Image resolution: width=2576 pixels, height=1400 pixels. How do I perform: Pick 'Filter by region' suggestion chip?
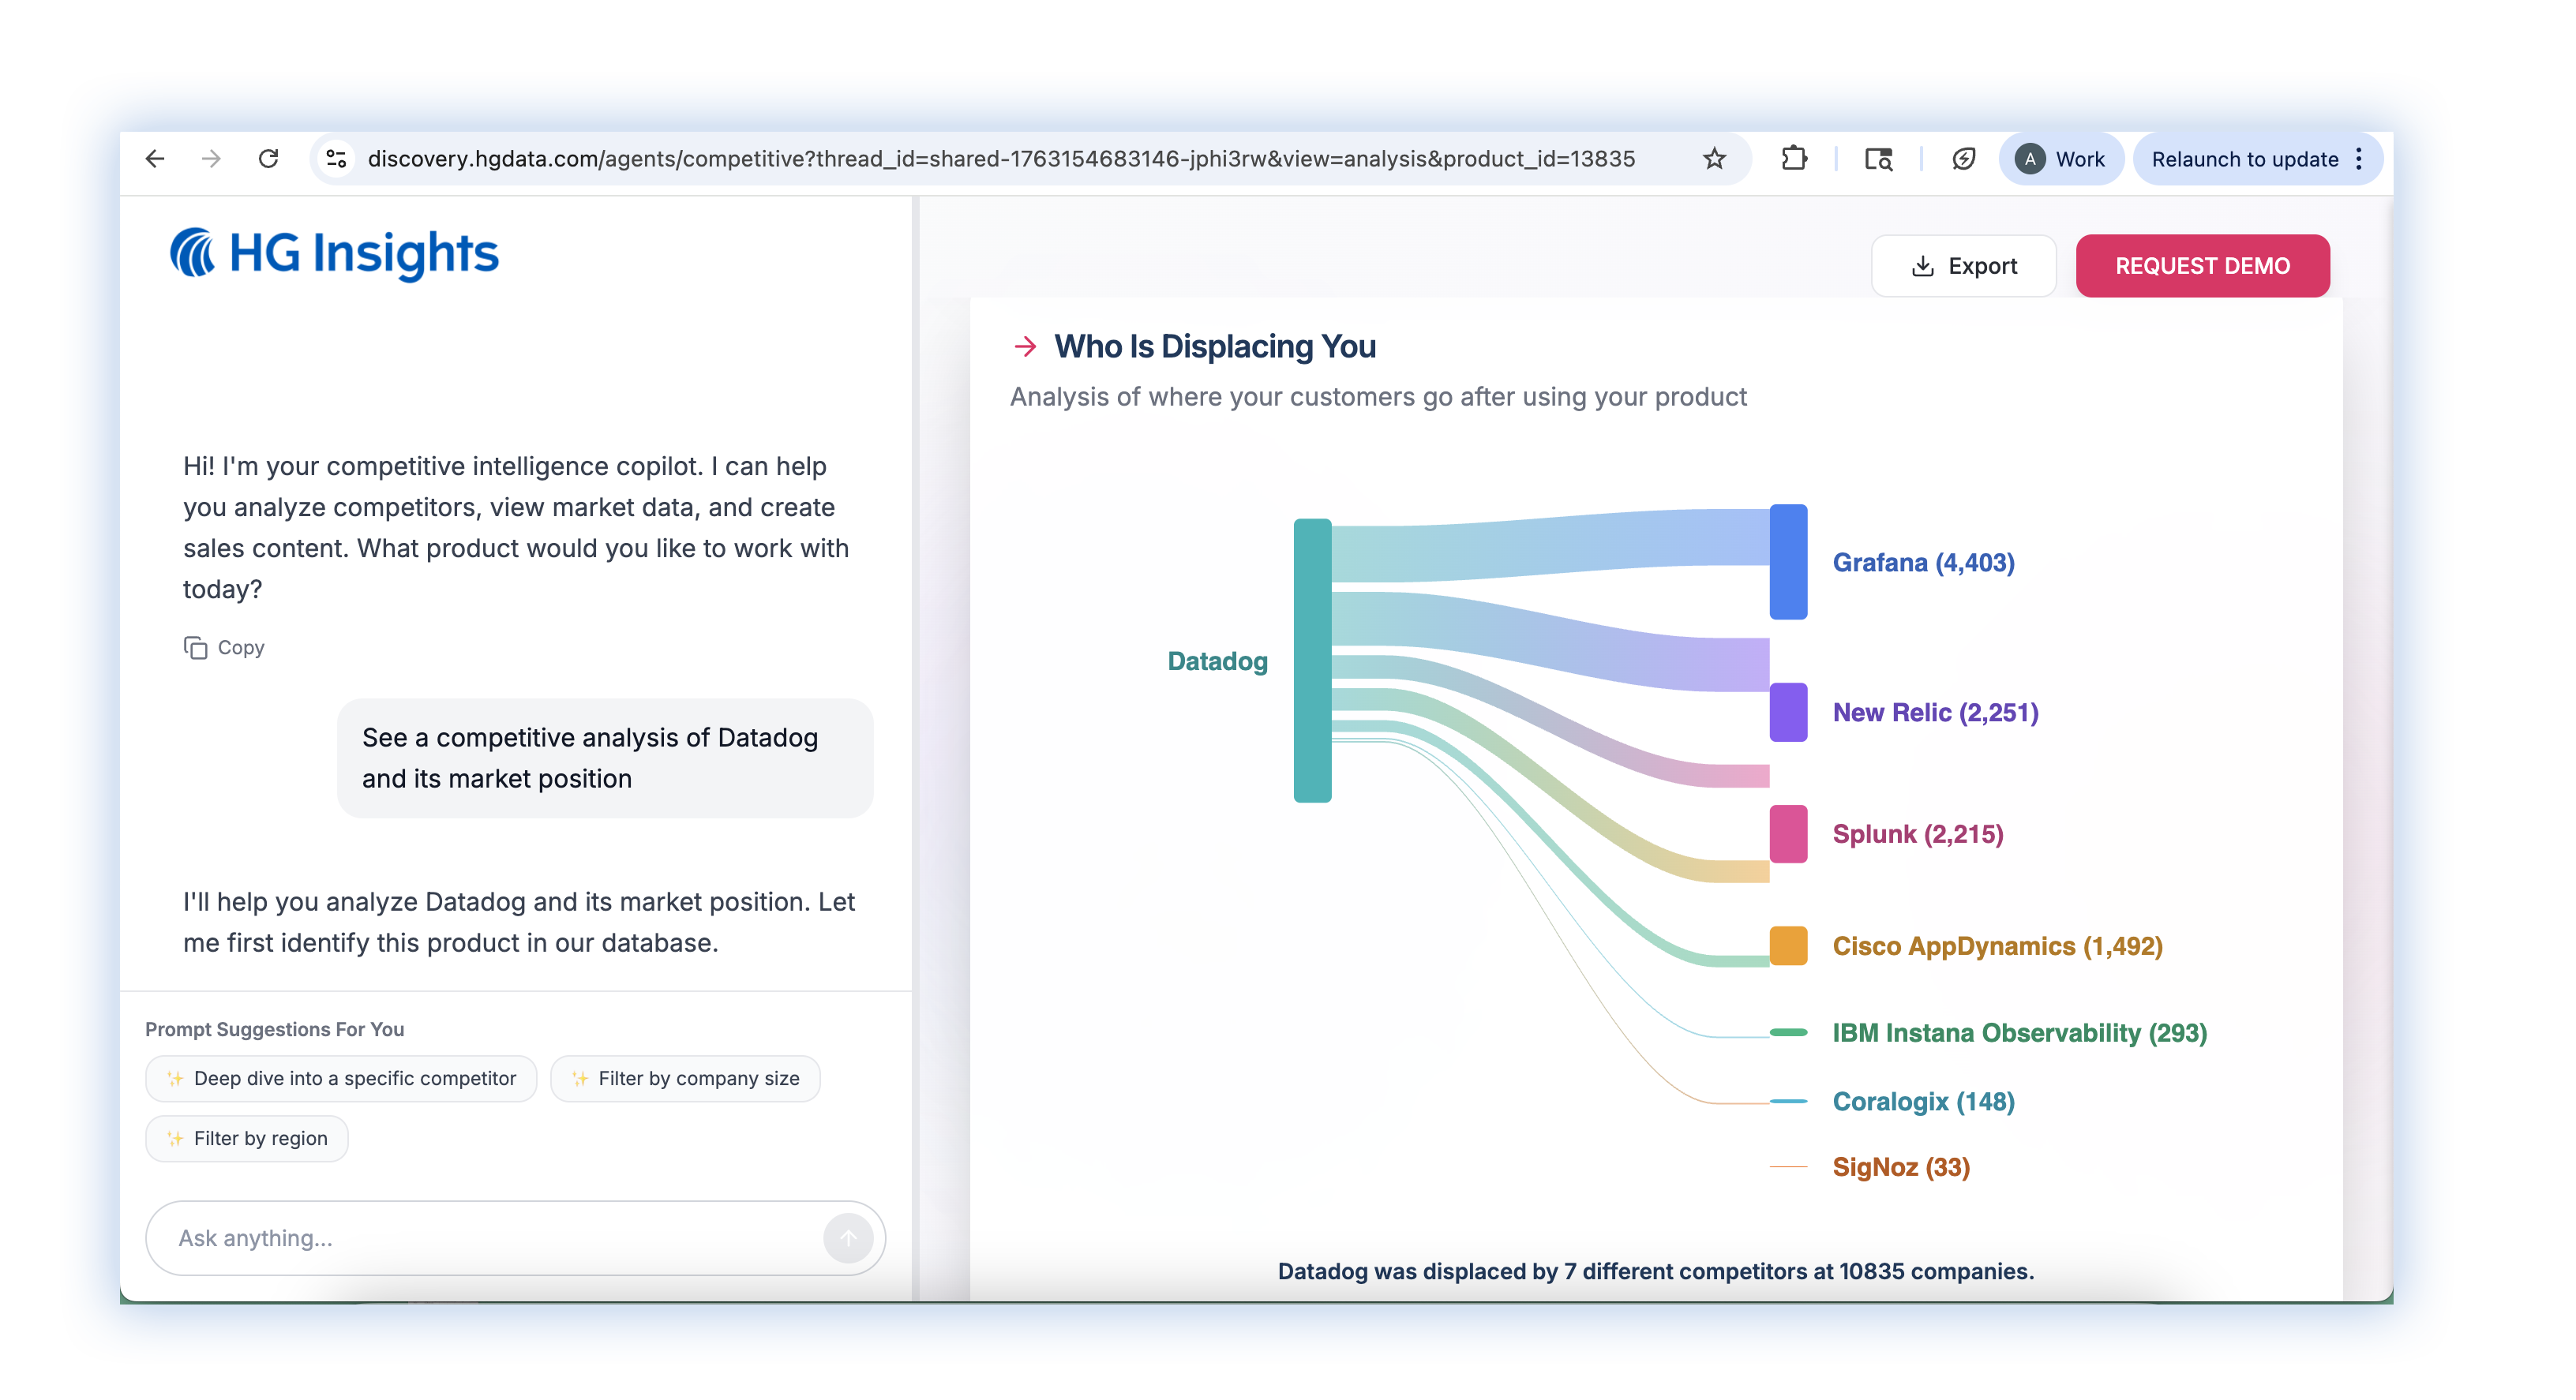pos(247,1139)
